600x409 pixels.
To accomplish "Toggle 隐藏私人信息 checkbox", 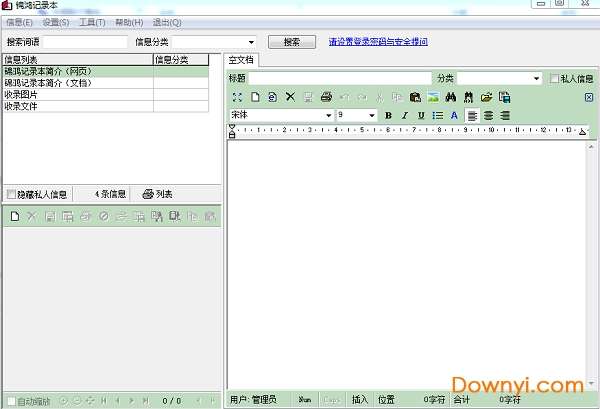I will [x=11, y=194].
